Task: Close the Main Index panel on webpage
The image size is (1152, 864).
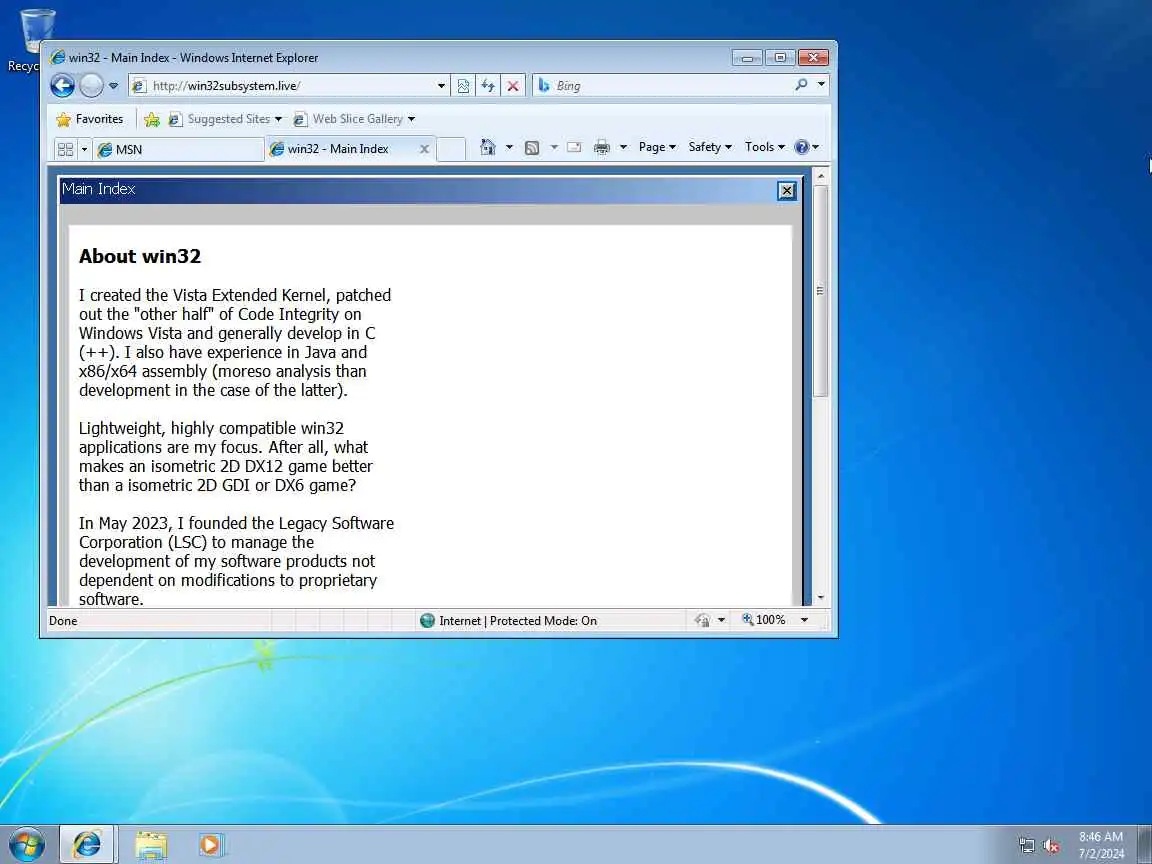Action: pyautogui.click(x=787, y=191)
